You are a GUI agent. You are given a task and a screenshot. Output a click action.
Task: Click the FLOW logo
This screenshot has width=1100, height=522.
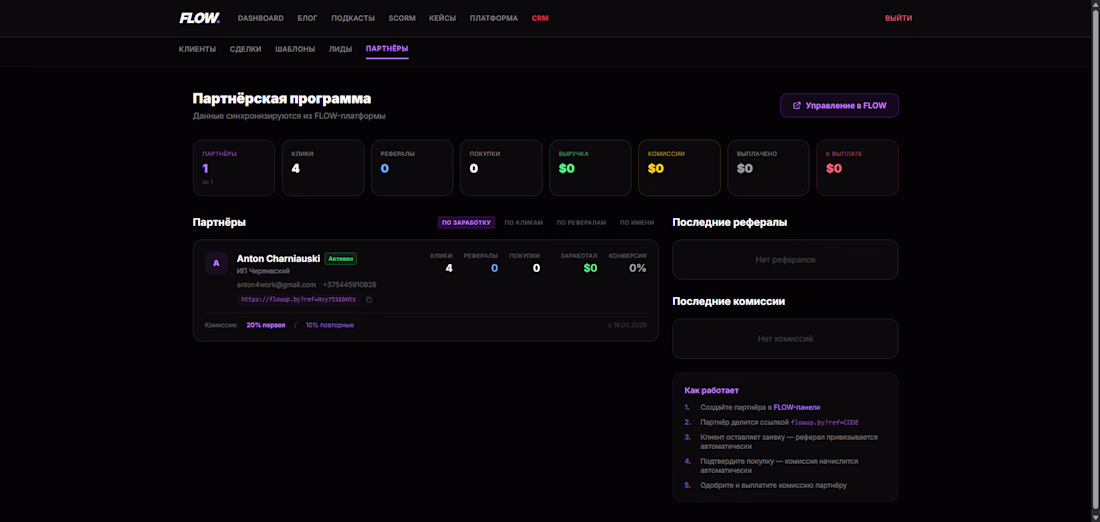[x=200, y=18]
